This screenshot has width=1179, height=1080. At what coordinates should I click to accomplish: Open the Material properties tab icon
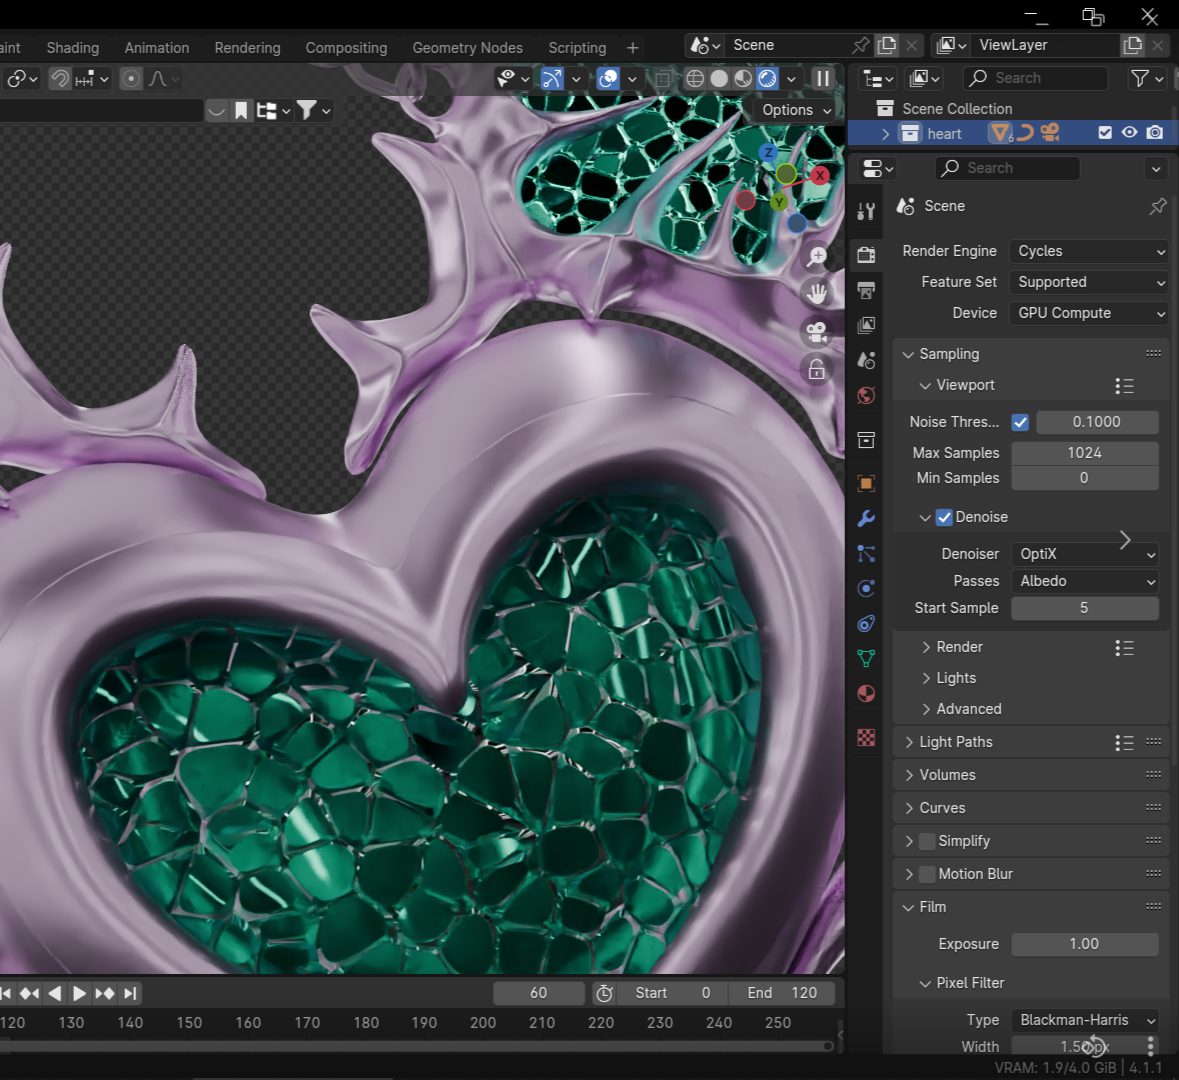tap(866, 694)
